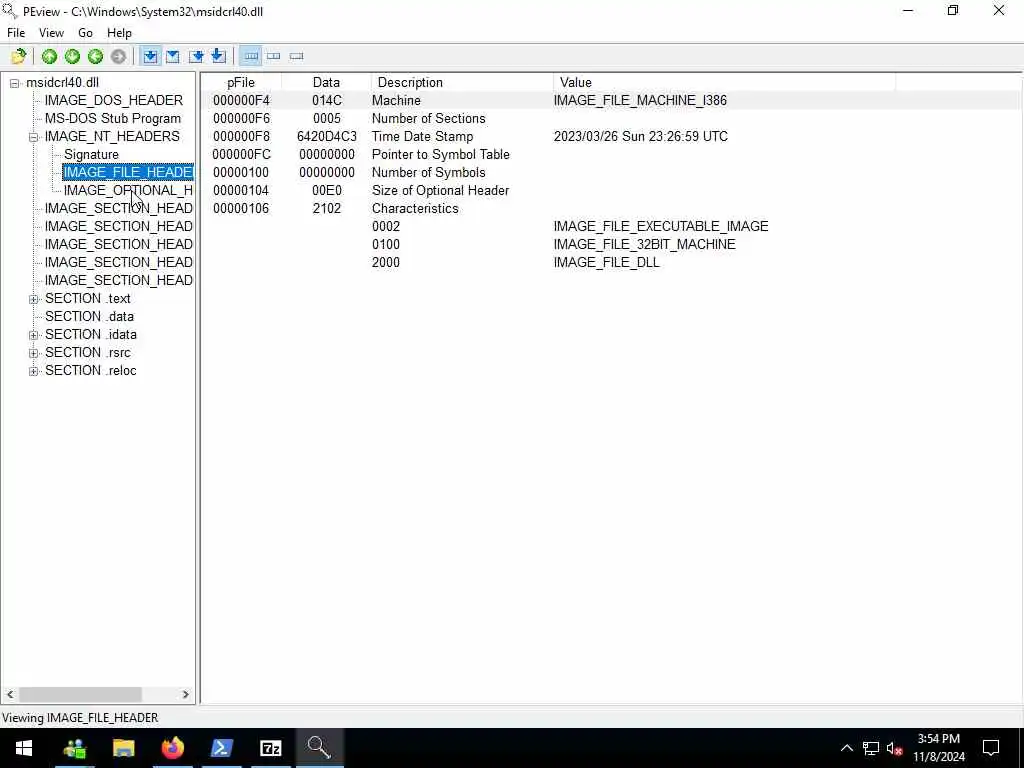Select SECTION .data in the tree

(89, 316)
